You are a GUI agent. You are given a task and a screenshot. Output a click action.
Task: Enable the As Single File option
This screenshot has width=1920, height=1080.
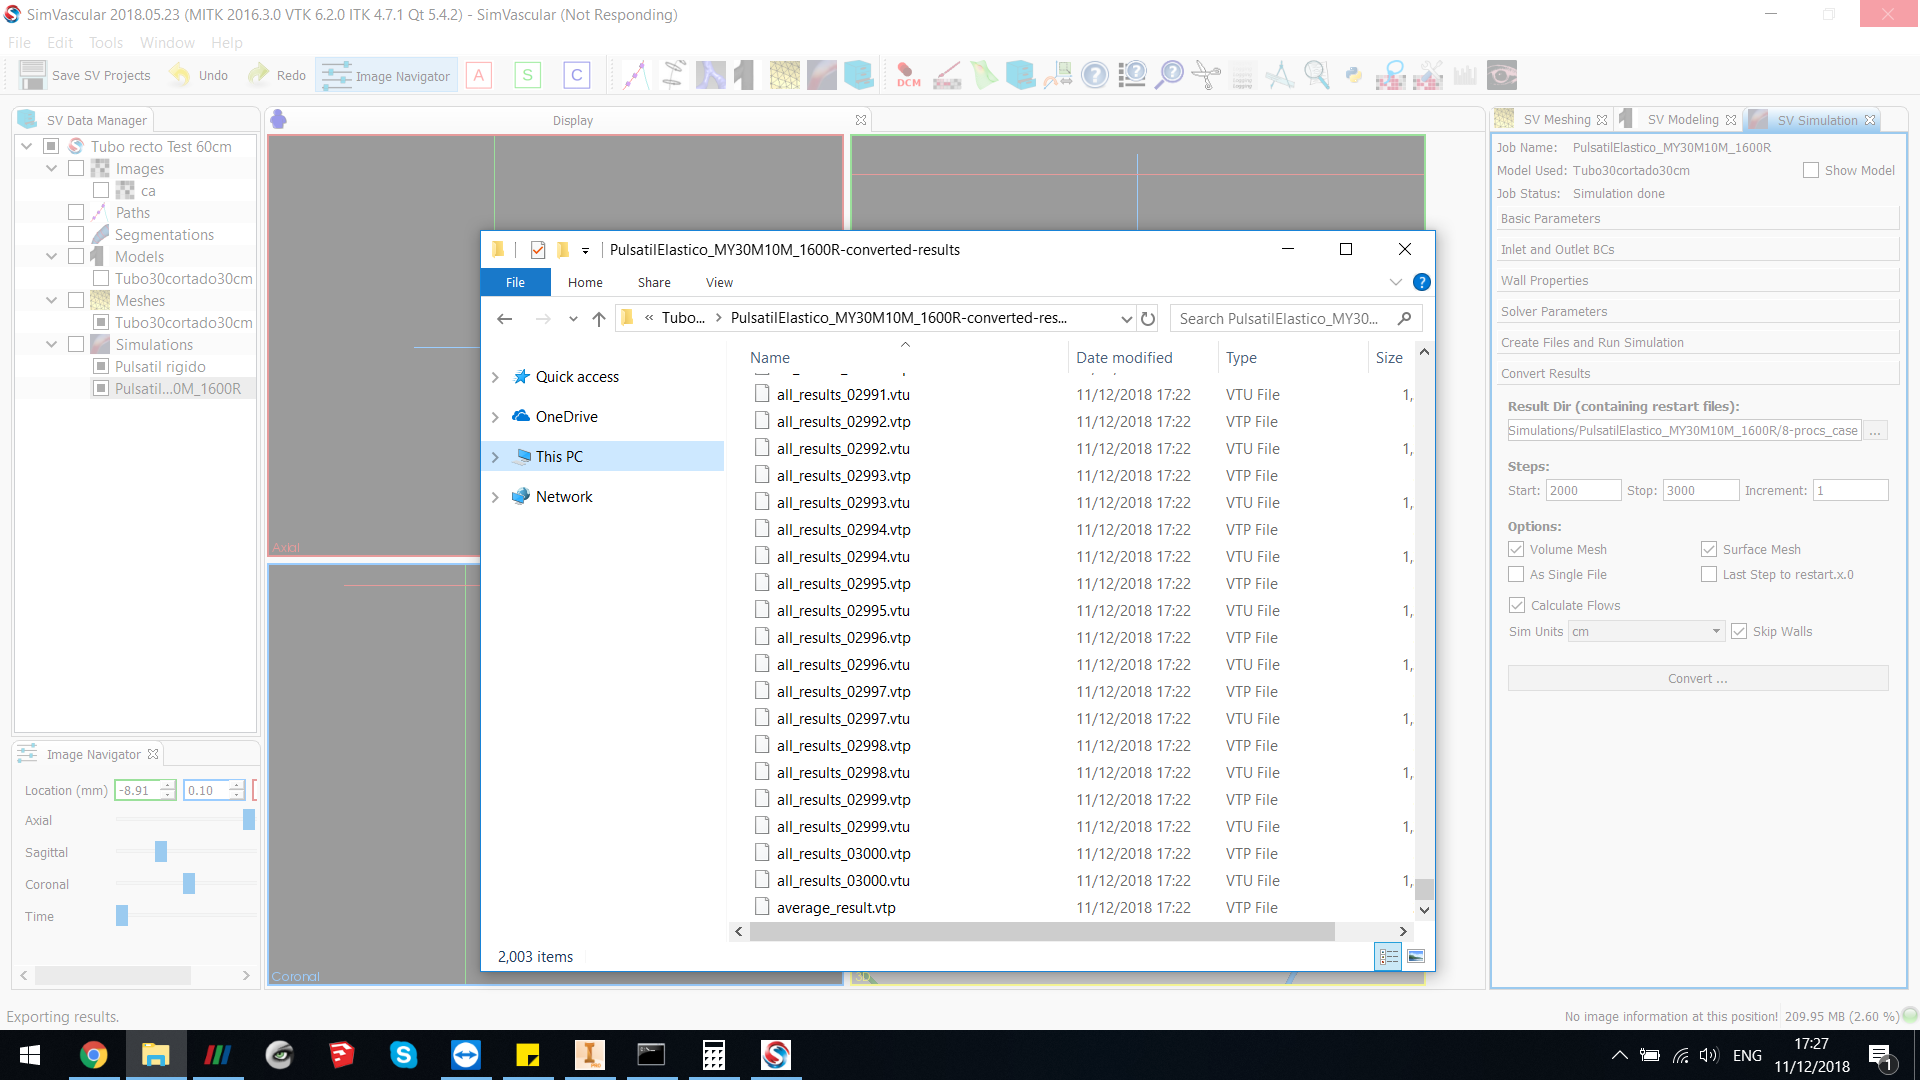pyautogui.click(x=1516, y=574)
